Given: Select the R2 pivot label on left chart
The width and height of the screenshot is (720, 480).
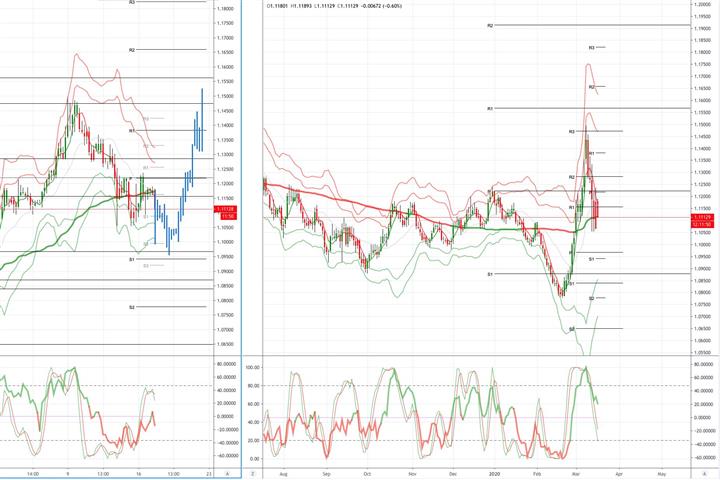Looking at the screenshot, I should point(132,50).
